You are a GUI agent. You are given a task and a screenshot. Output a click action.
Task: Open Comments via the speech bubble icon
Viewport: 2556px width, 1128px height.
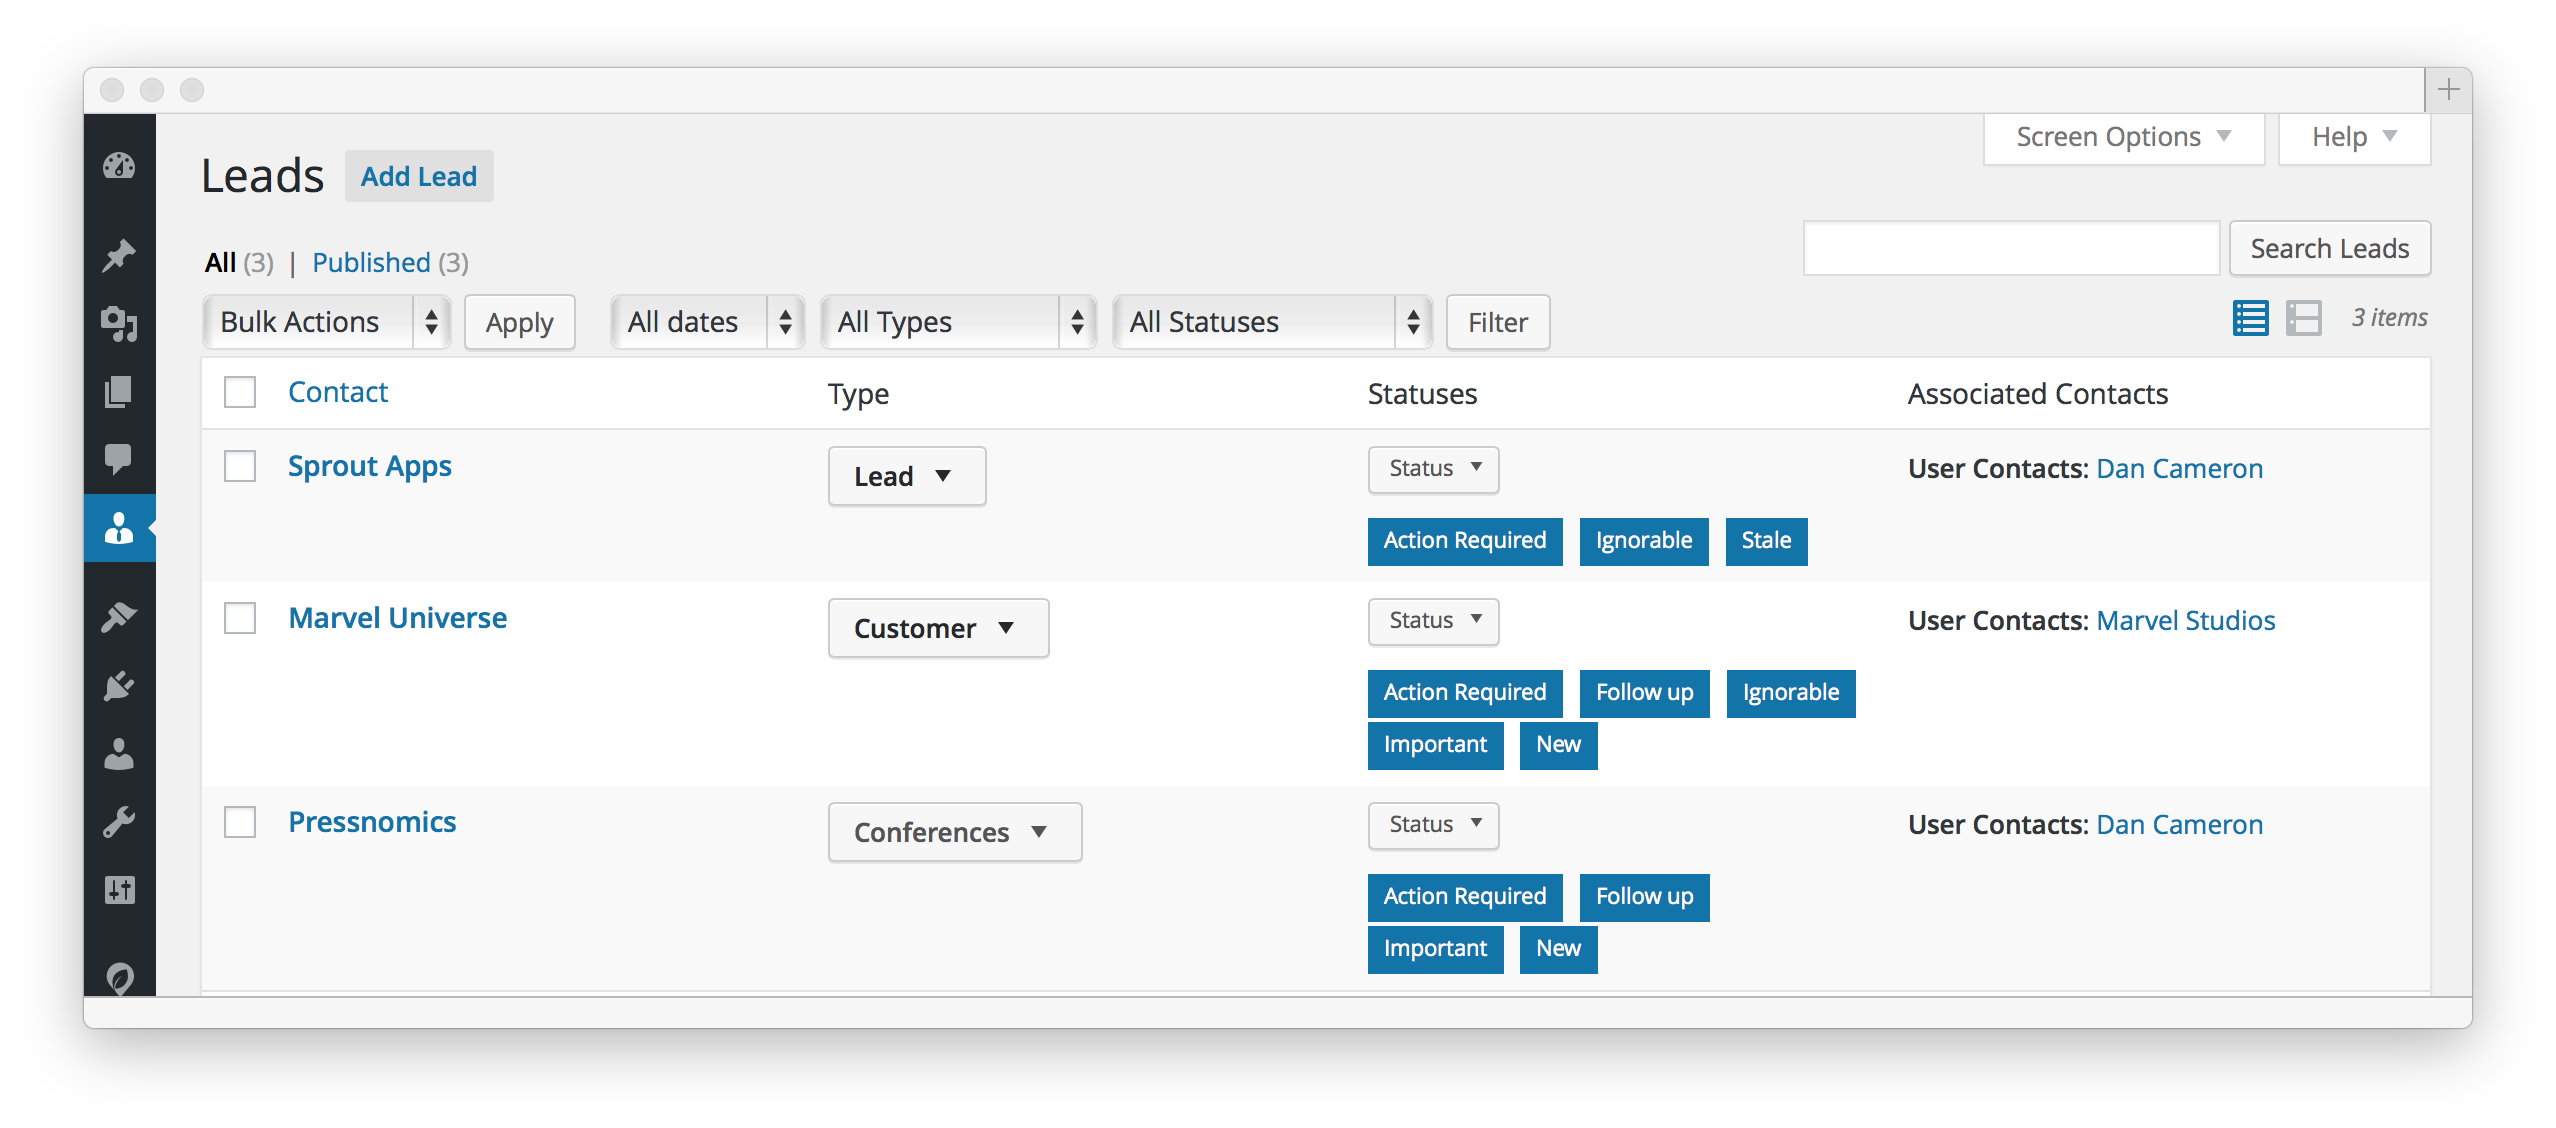(x=119, y=459)
